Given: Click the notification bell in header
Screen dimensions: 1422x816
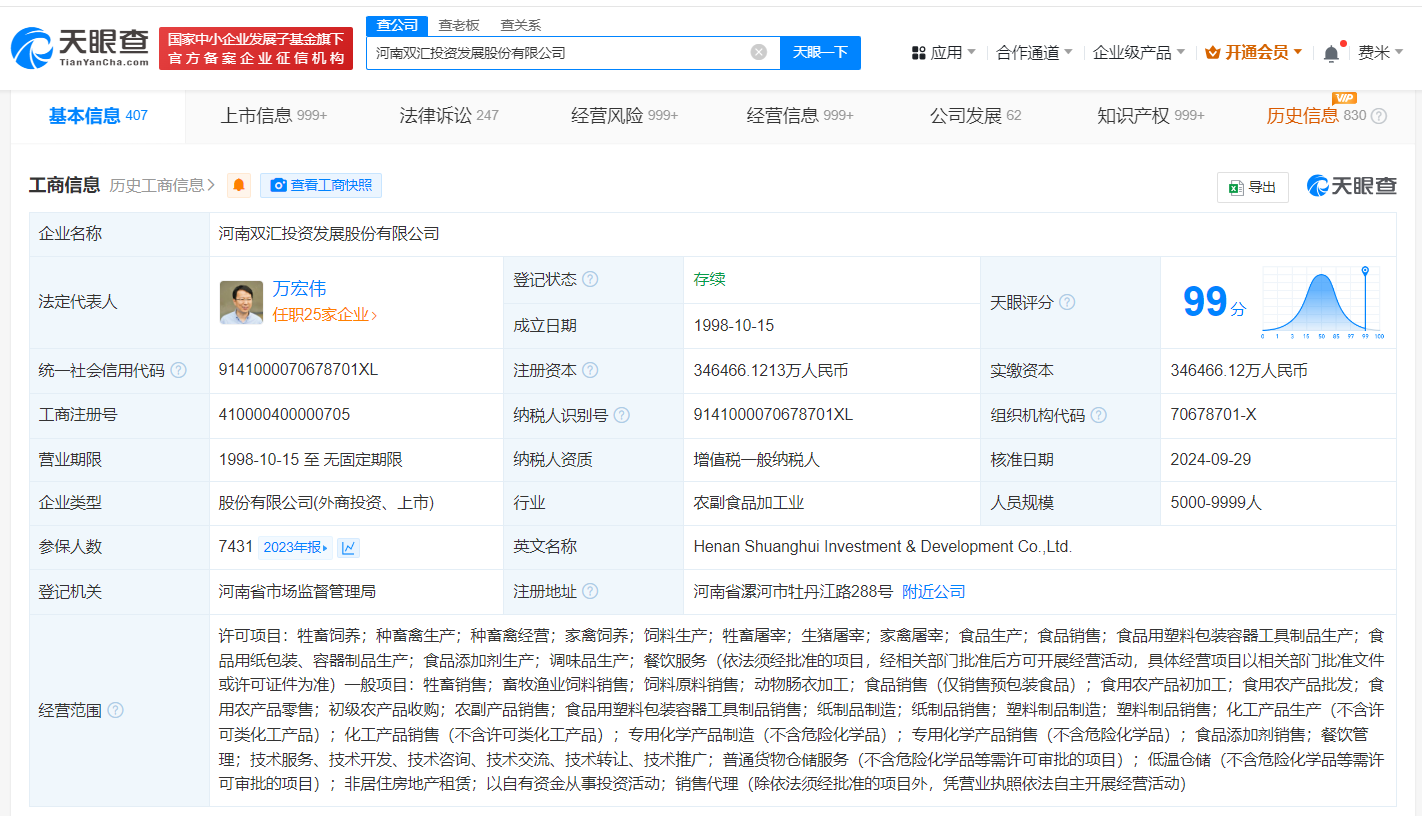Looking at the screenshot, I should tap(1331, 53).
